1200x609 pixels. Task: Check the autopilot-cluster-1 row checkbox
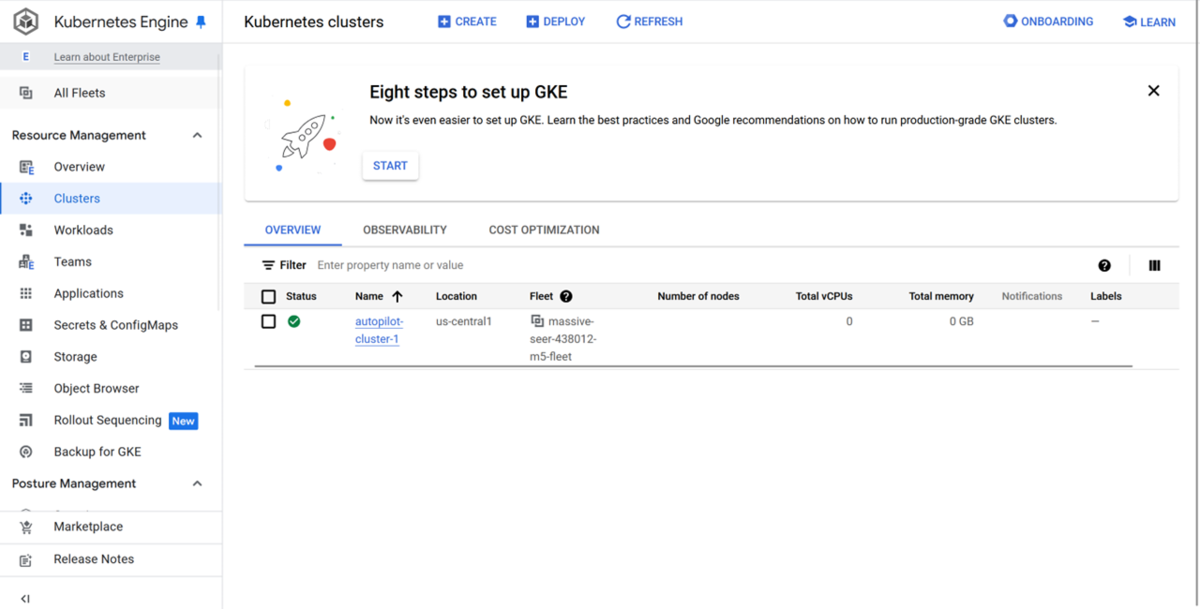tap(268, 322)
